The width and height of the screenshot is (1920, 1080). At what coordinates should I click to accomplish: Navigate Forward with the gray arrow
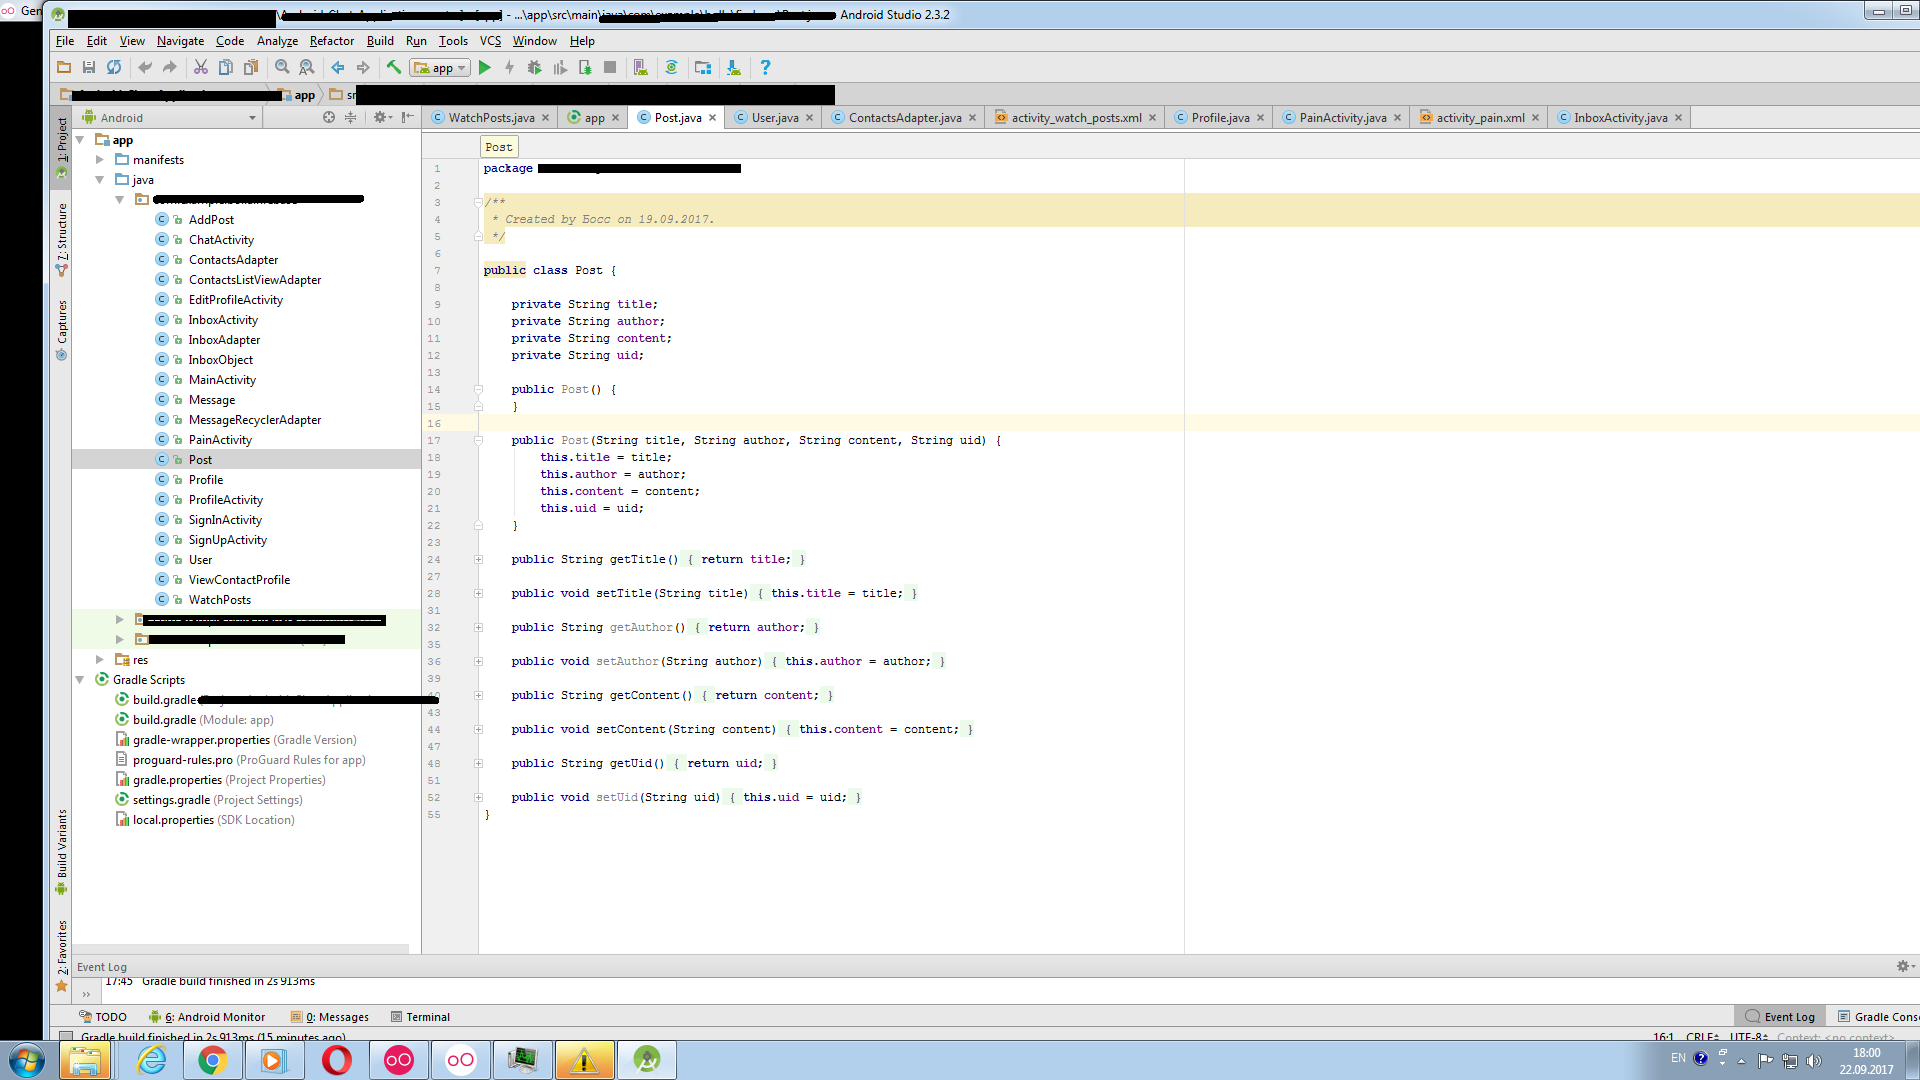point(363,67)
